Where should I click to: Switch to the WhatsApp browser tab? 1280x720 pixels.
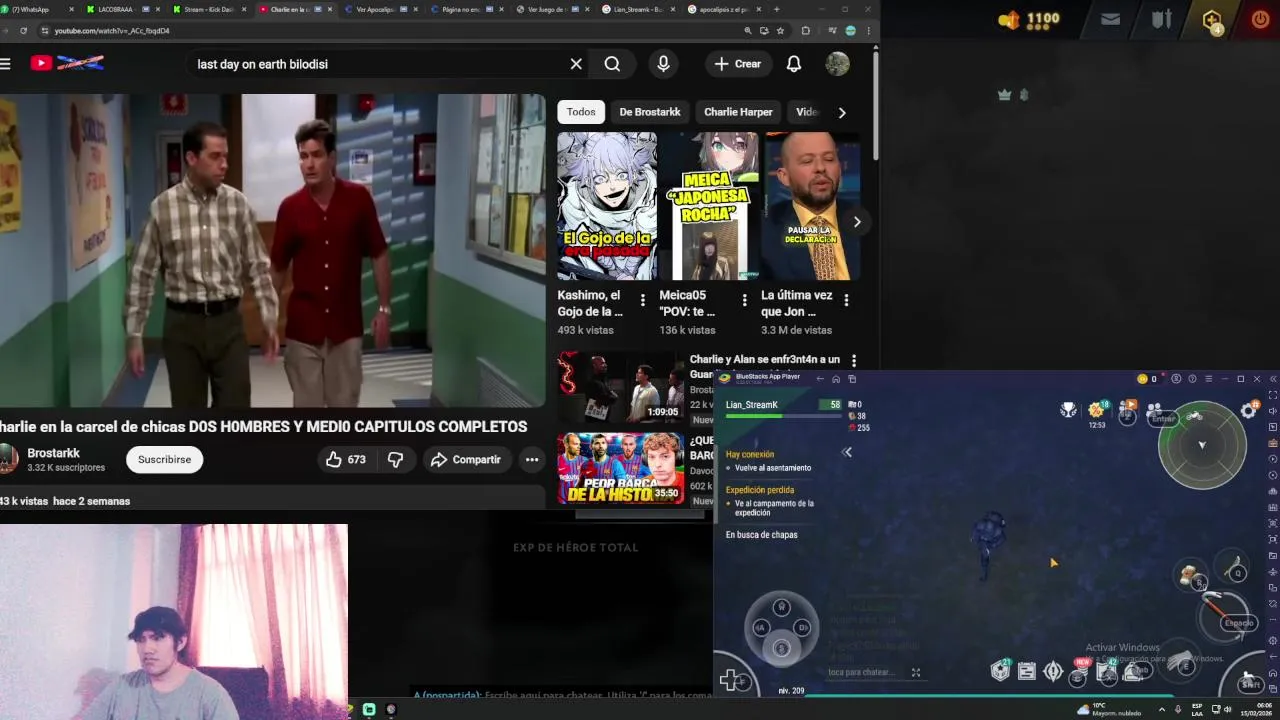[38, 9]
